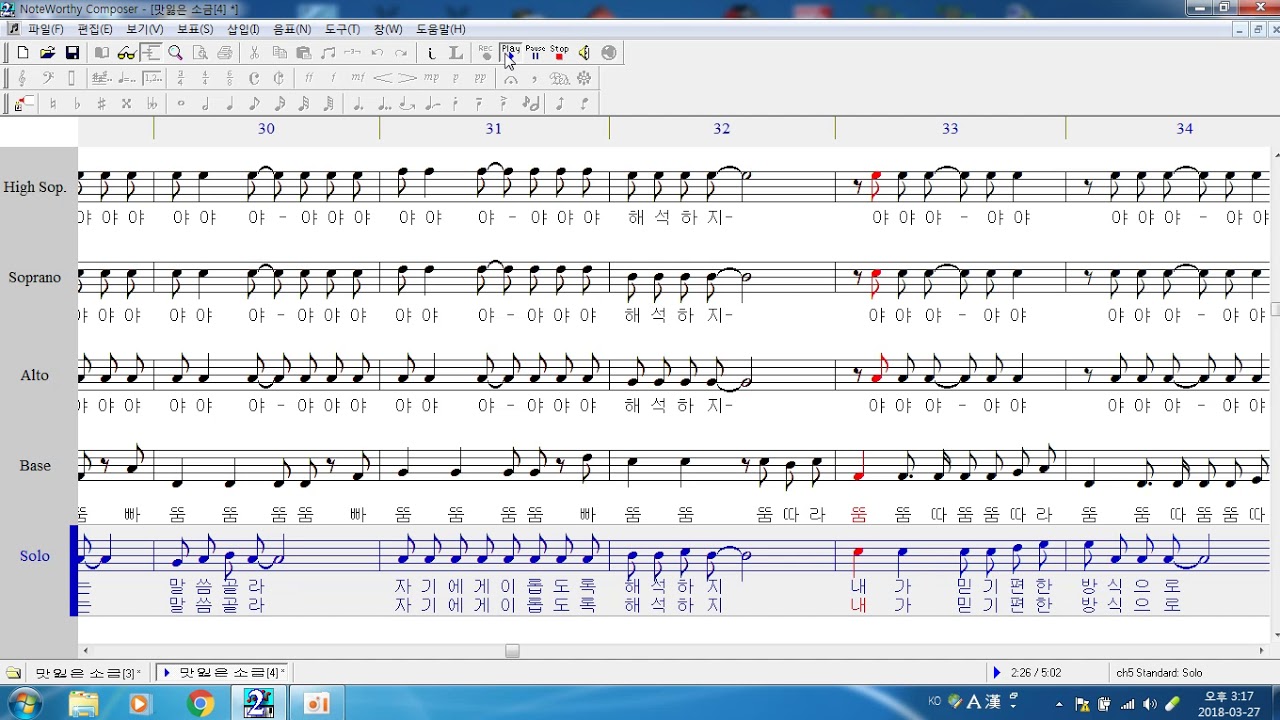The width and height of the screenshot is (1280, 720).
Task: Open the 도움말(H) menu
Action: click(441, 29)
